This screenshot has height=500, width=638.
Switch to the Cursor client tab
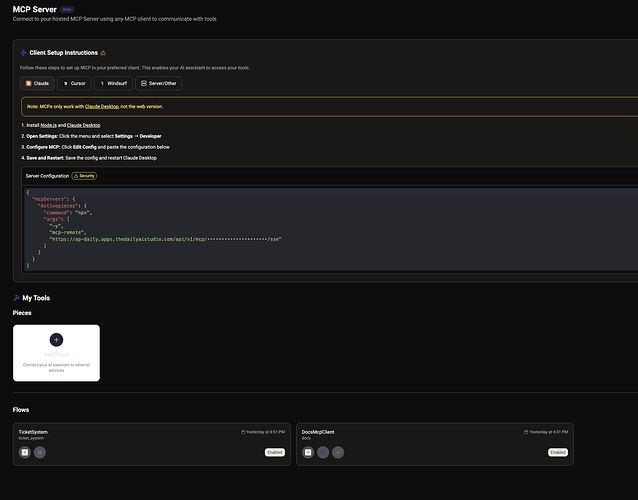pos(74,83)
